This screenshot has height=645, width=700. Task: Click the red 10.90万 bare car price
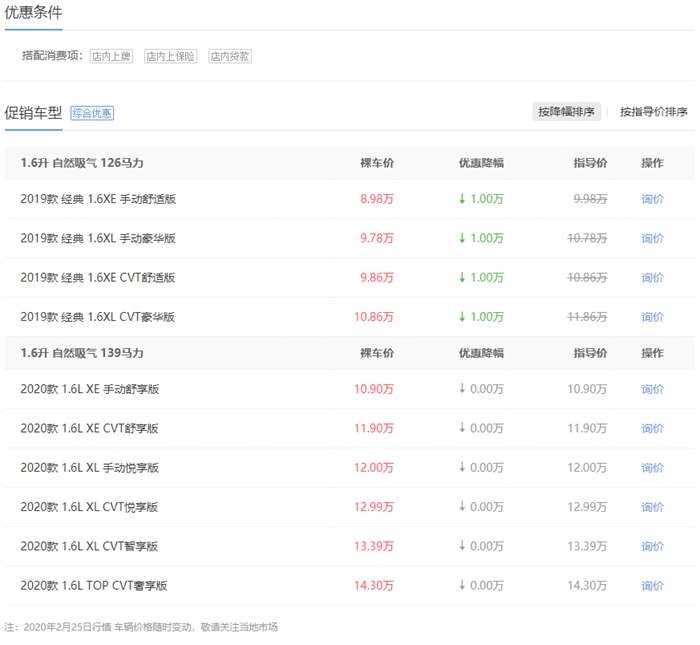tap(374, 389)
